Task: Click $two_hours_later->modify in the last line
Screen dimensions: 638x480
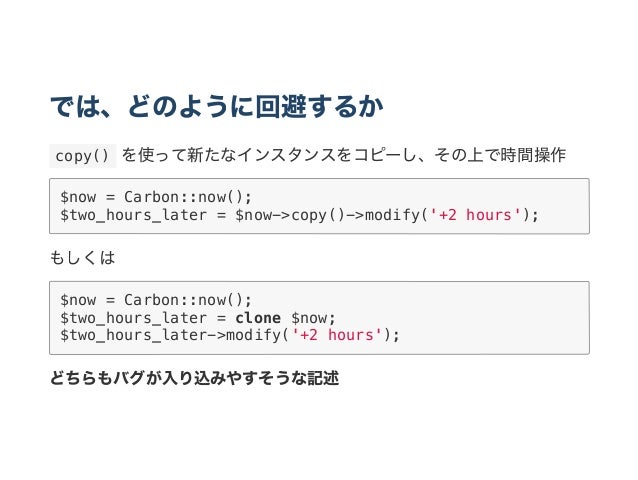Action: (x=170, y=335)
